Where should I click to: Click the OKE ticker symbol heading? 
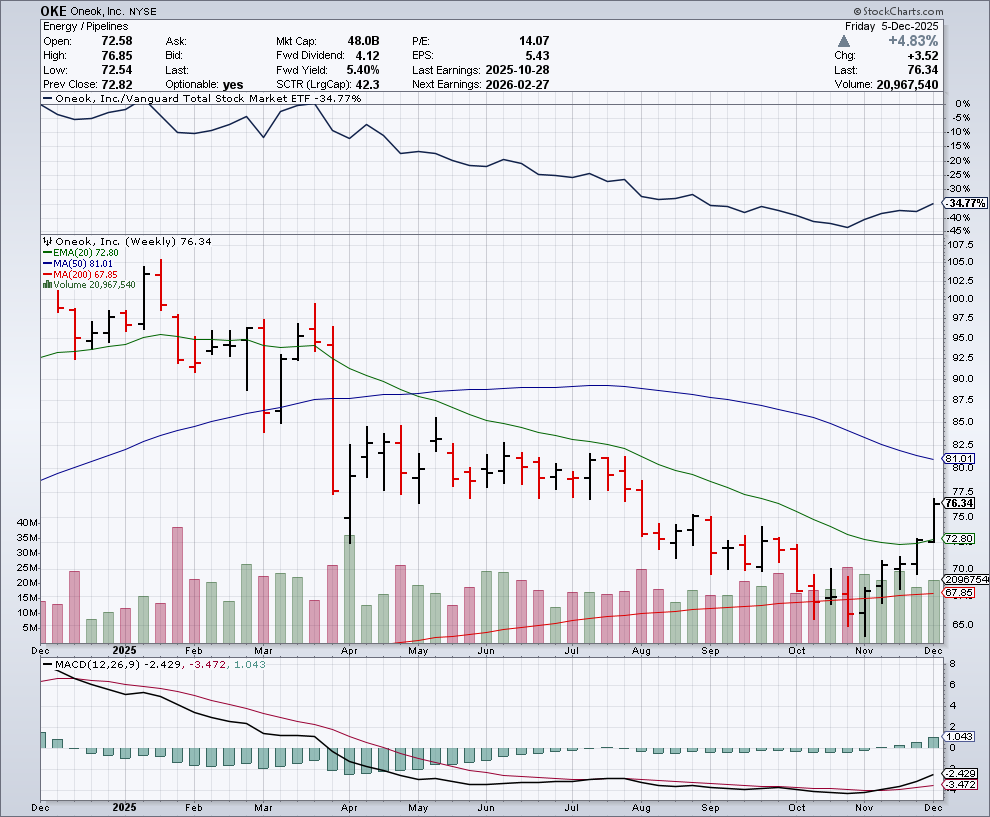pos(54,10)
